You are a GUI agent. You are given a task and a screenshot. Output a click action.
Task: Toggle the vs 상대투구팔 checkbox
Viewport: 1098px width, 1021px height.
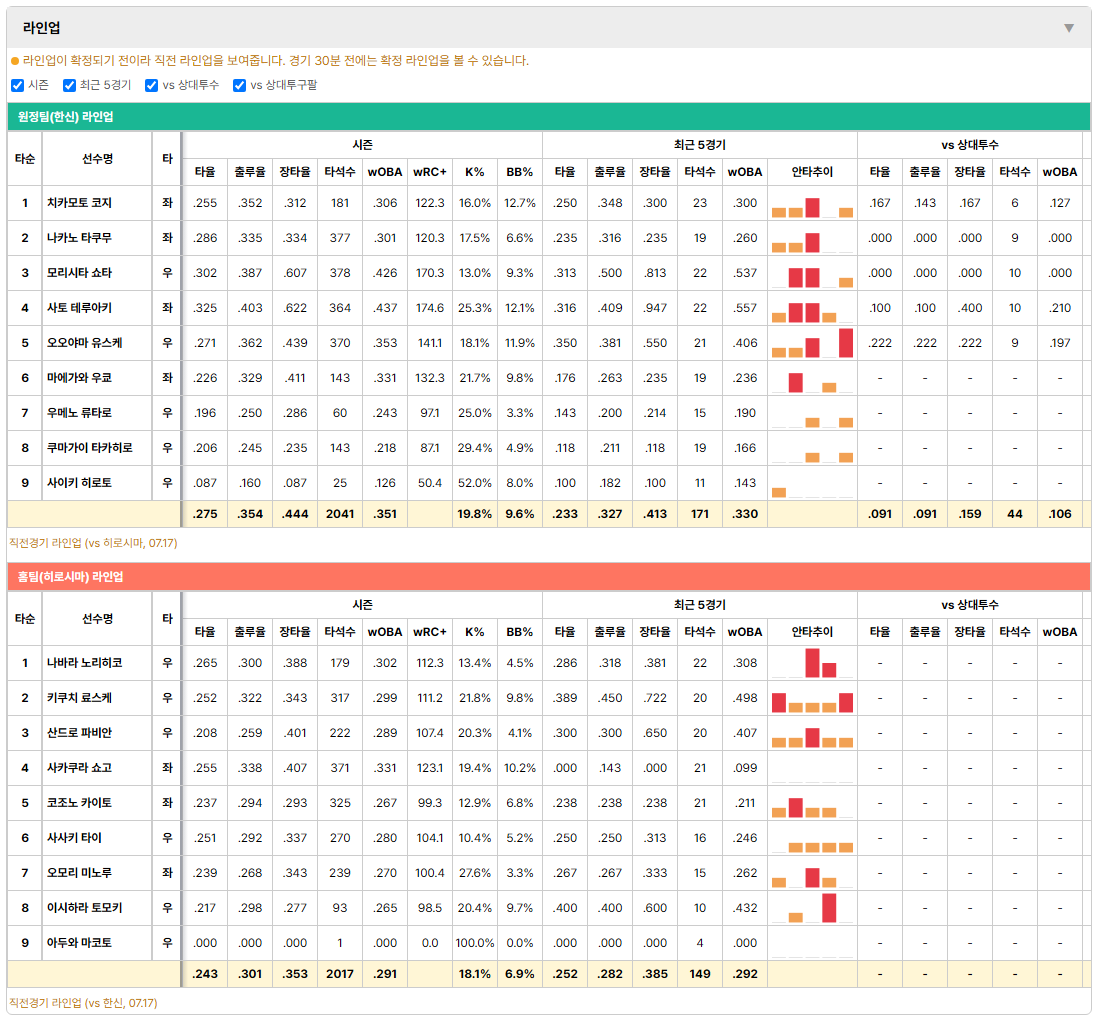coord(239,85)
